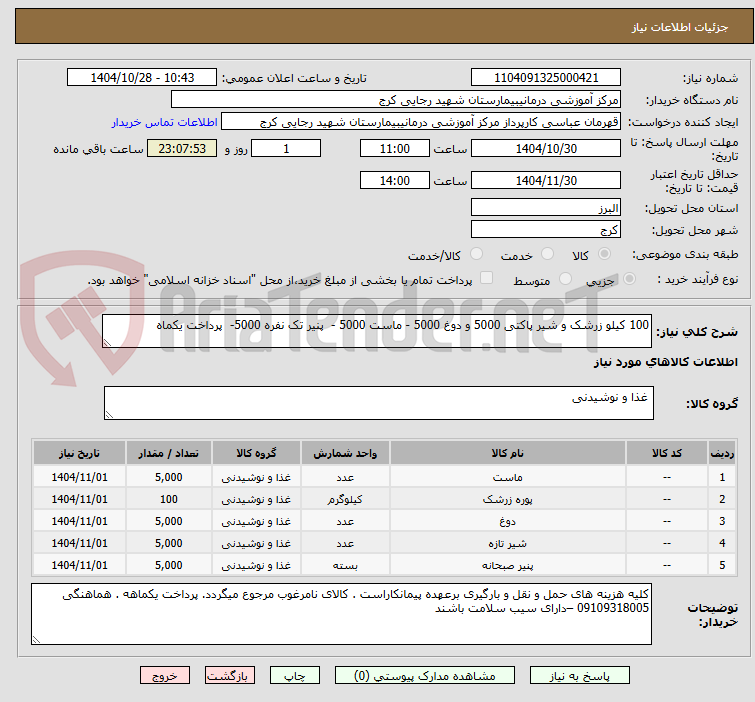Click the validity hour field 14:00

tap(394, 180)
